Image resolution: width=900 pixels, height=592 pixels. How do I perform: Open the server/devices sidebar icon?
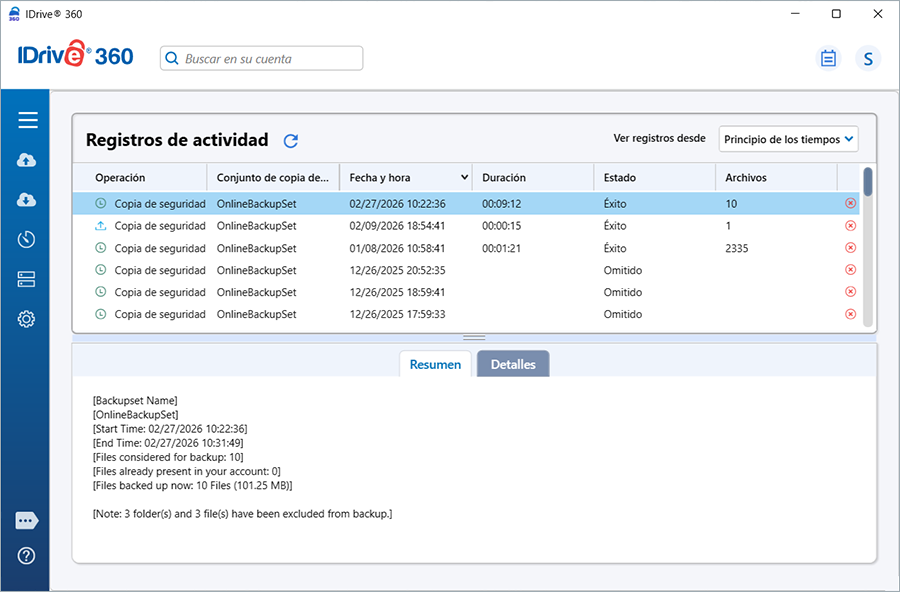pos(27,280)
